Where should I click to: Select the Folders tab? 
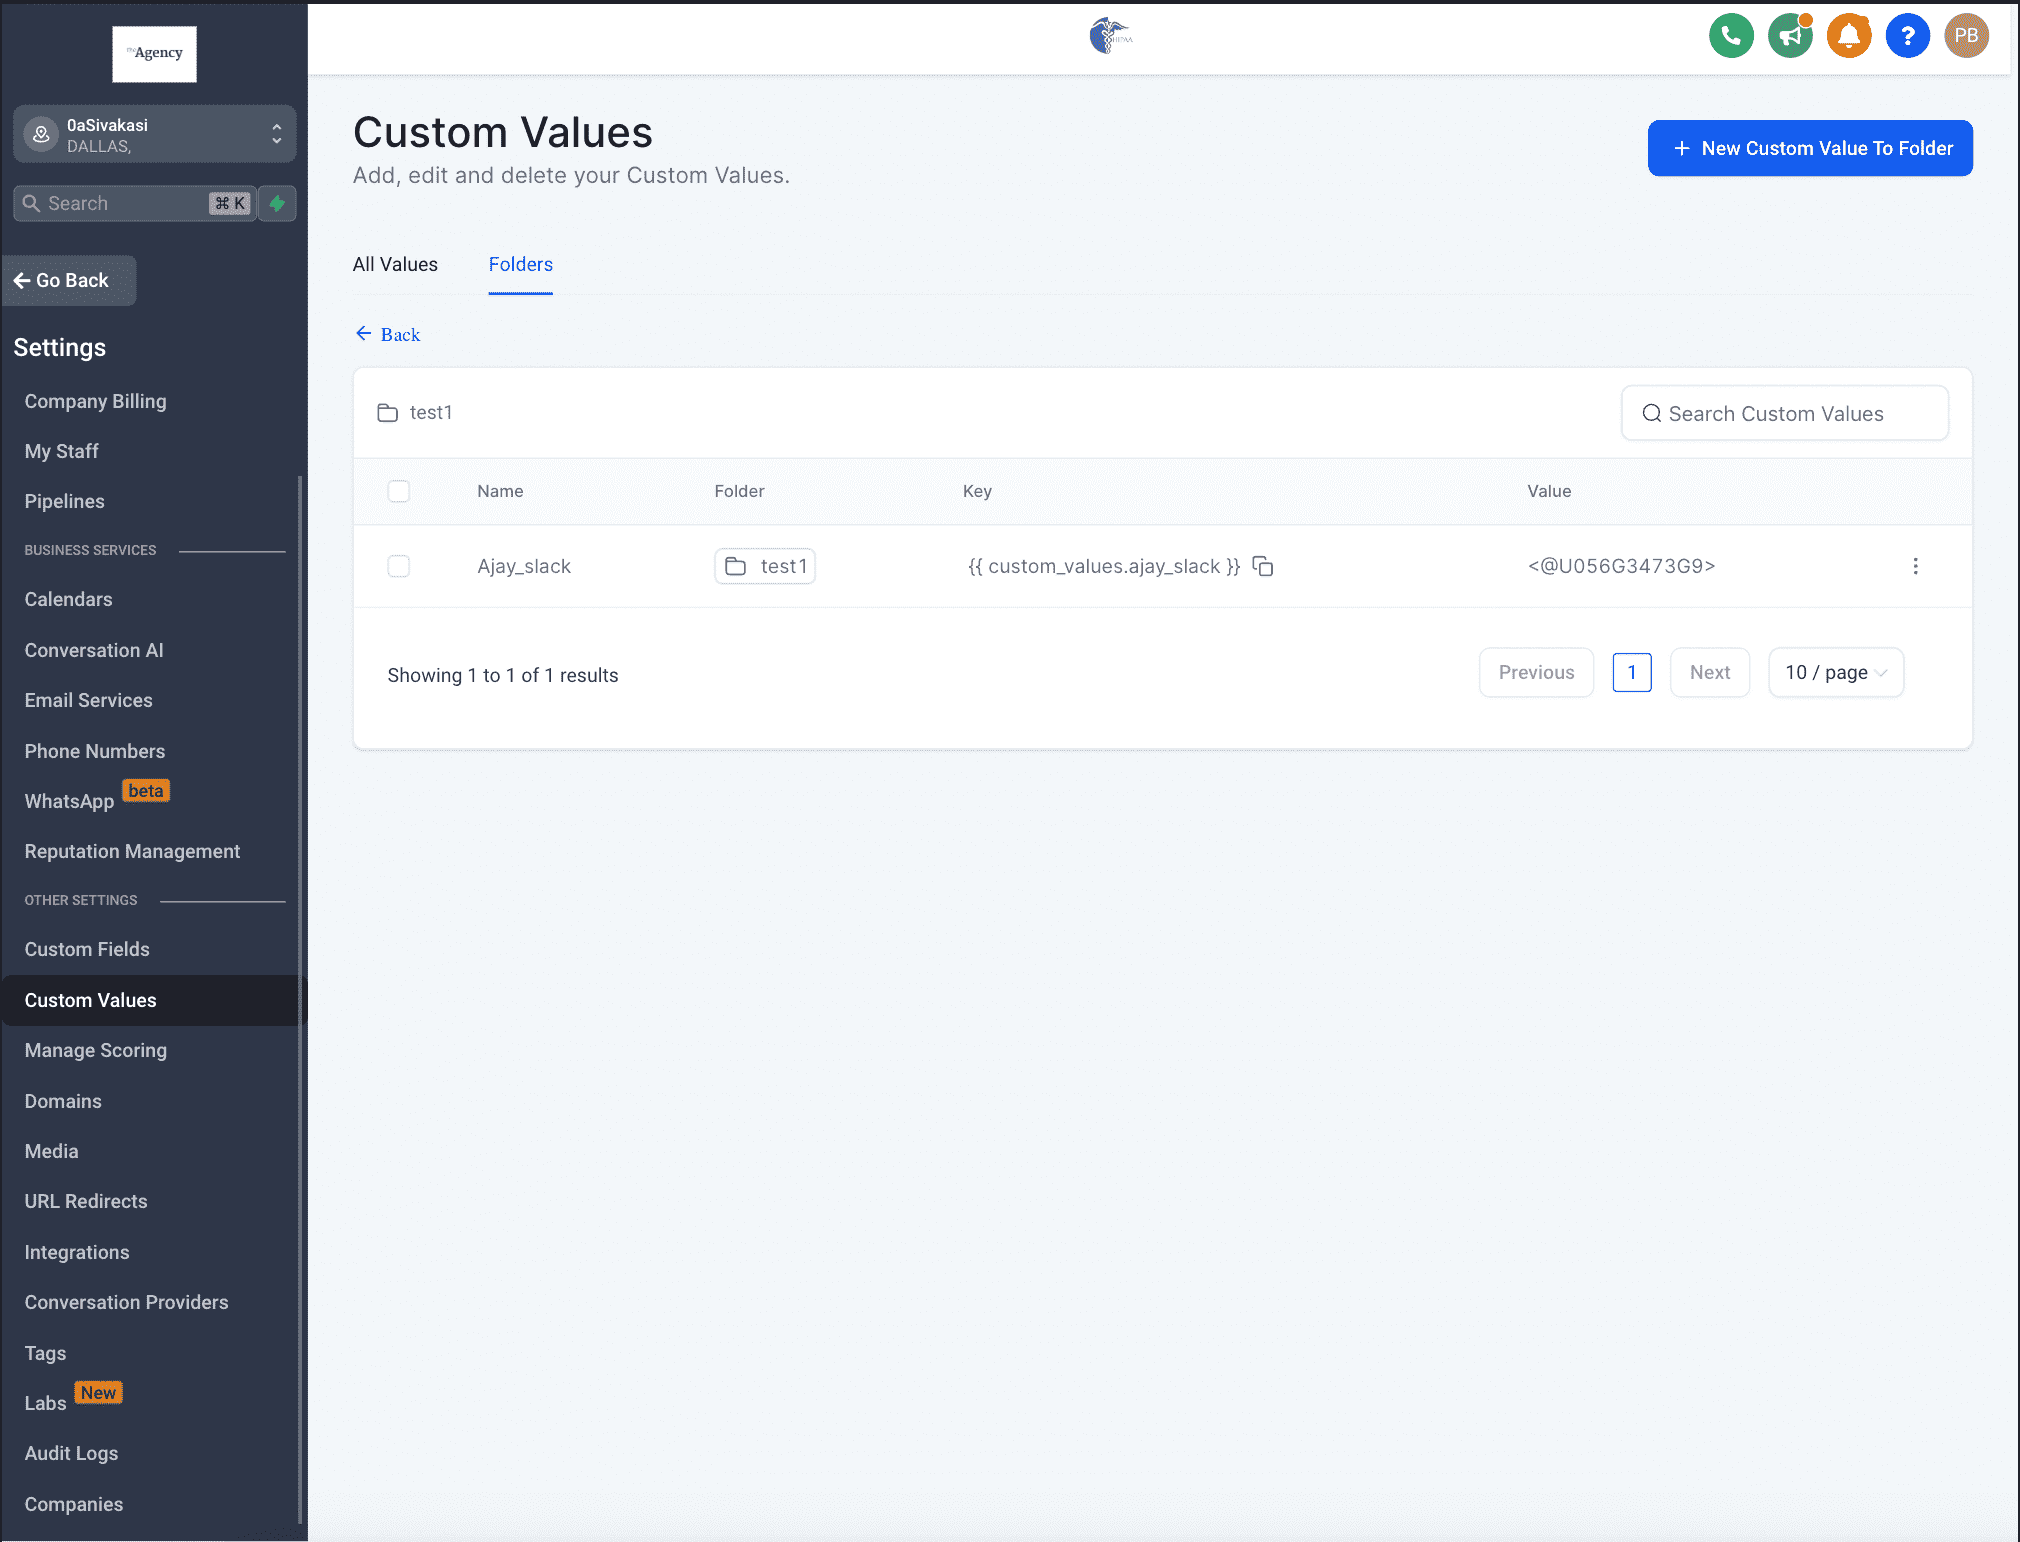click(x=520, y=265)
